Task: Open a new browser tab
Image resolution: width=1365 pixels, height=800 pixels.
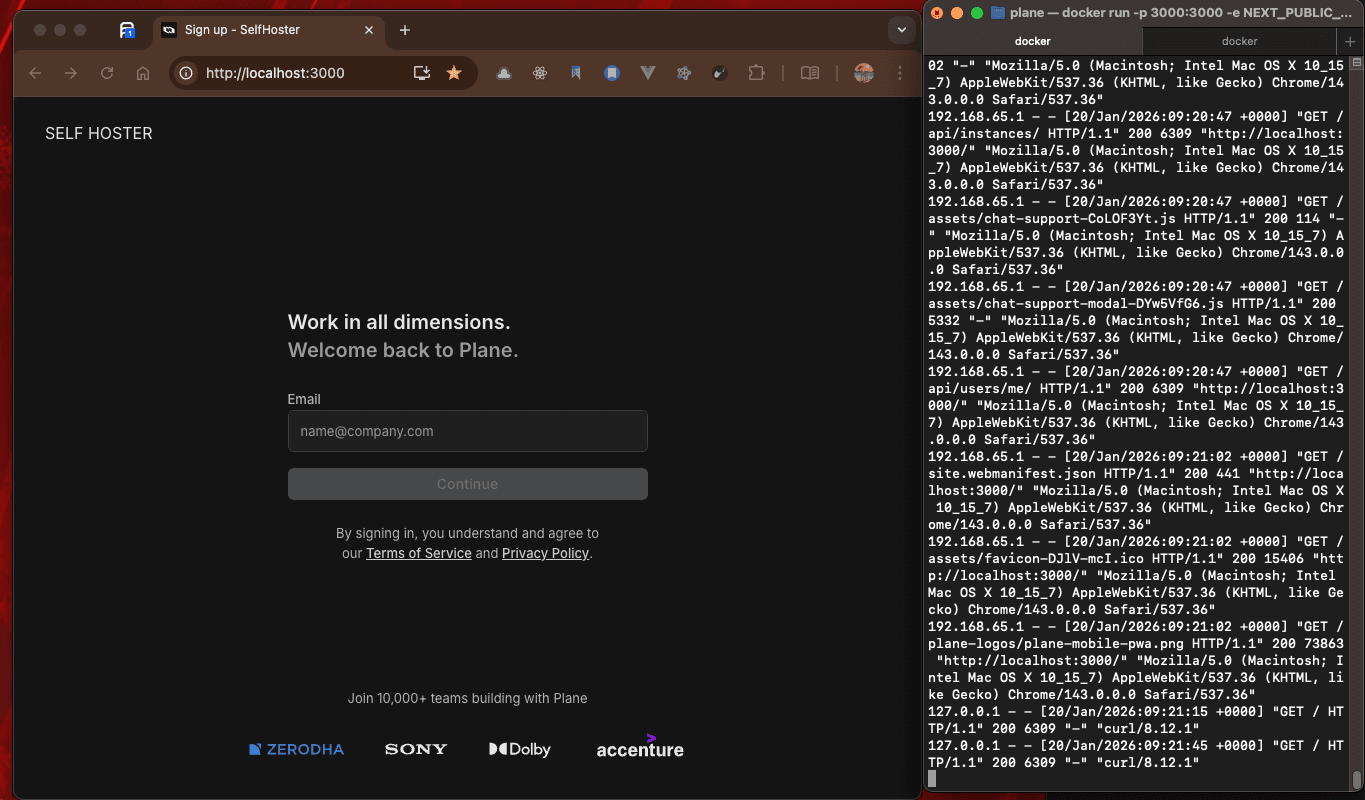Action: click(x=405, y=30)
